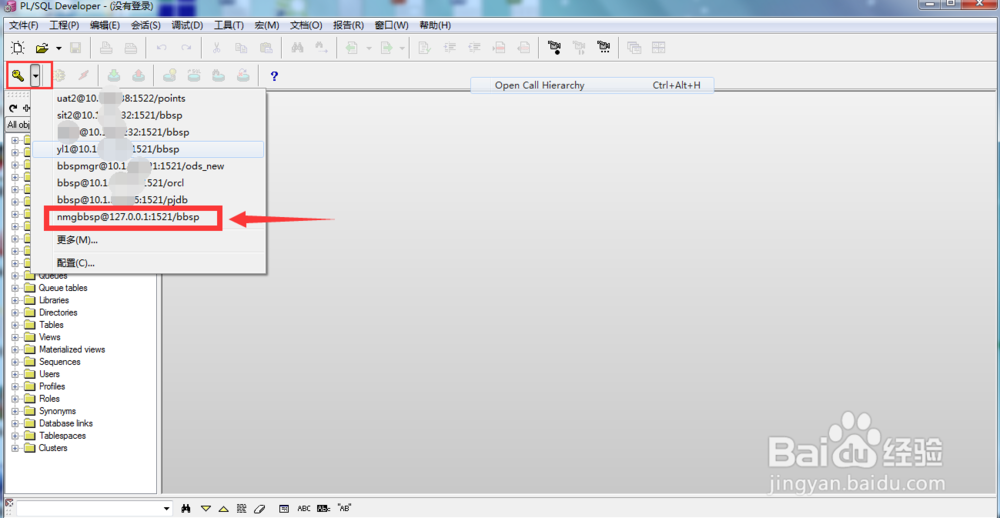Click the blue Help question mark icon
1000x518 pixels.
coord(274,77)
